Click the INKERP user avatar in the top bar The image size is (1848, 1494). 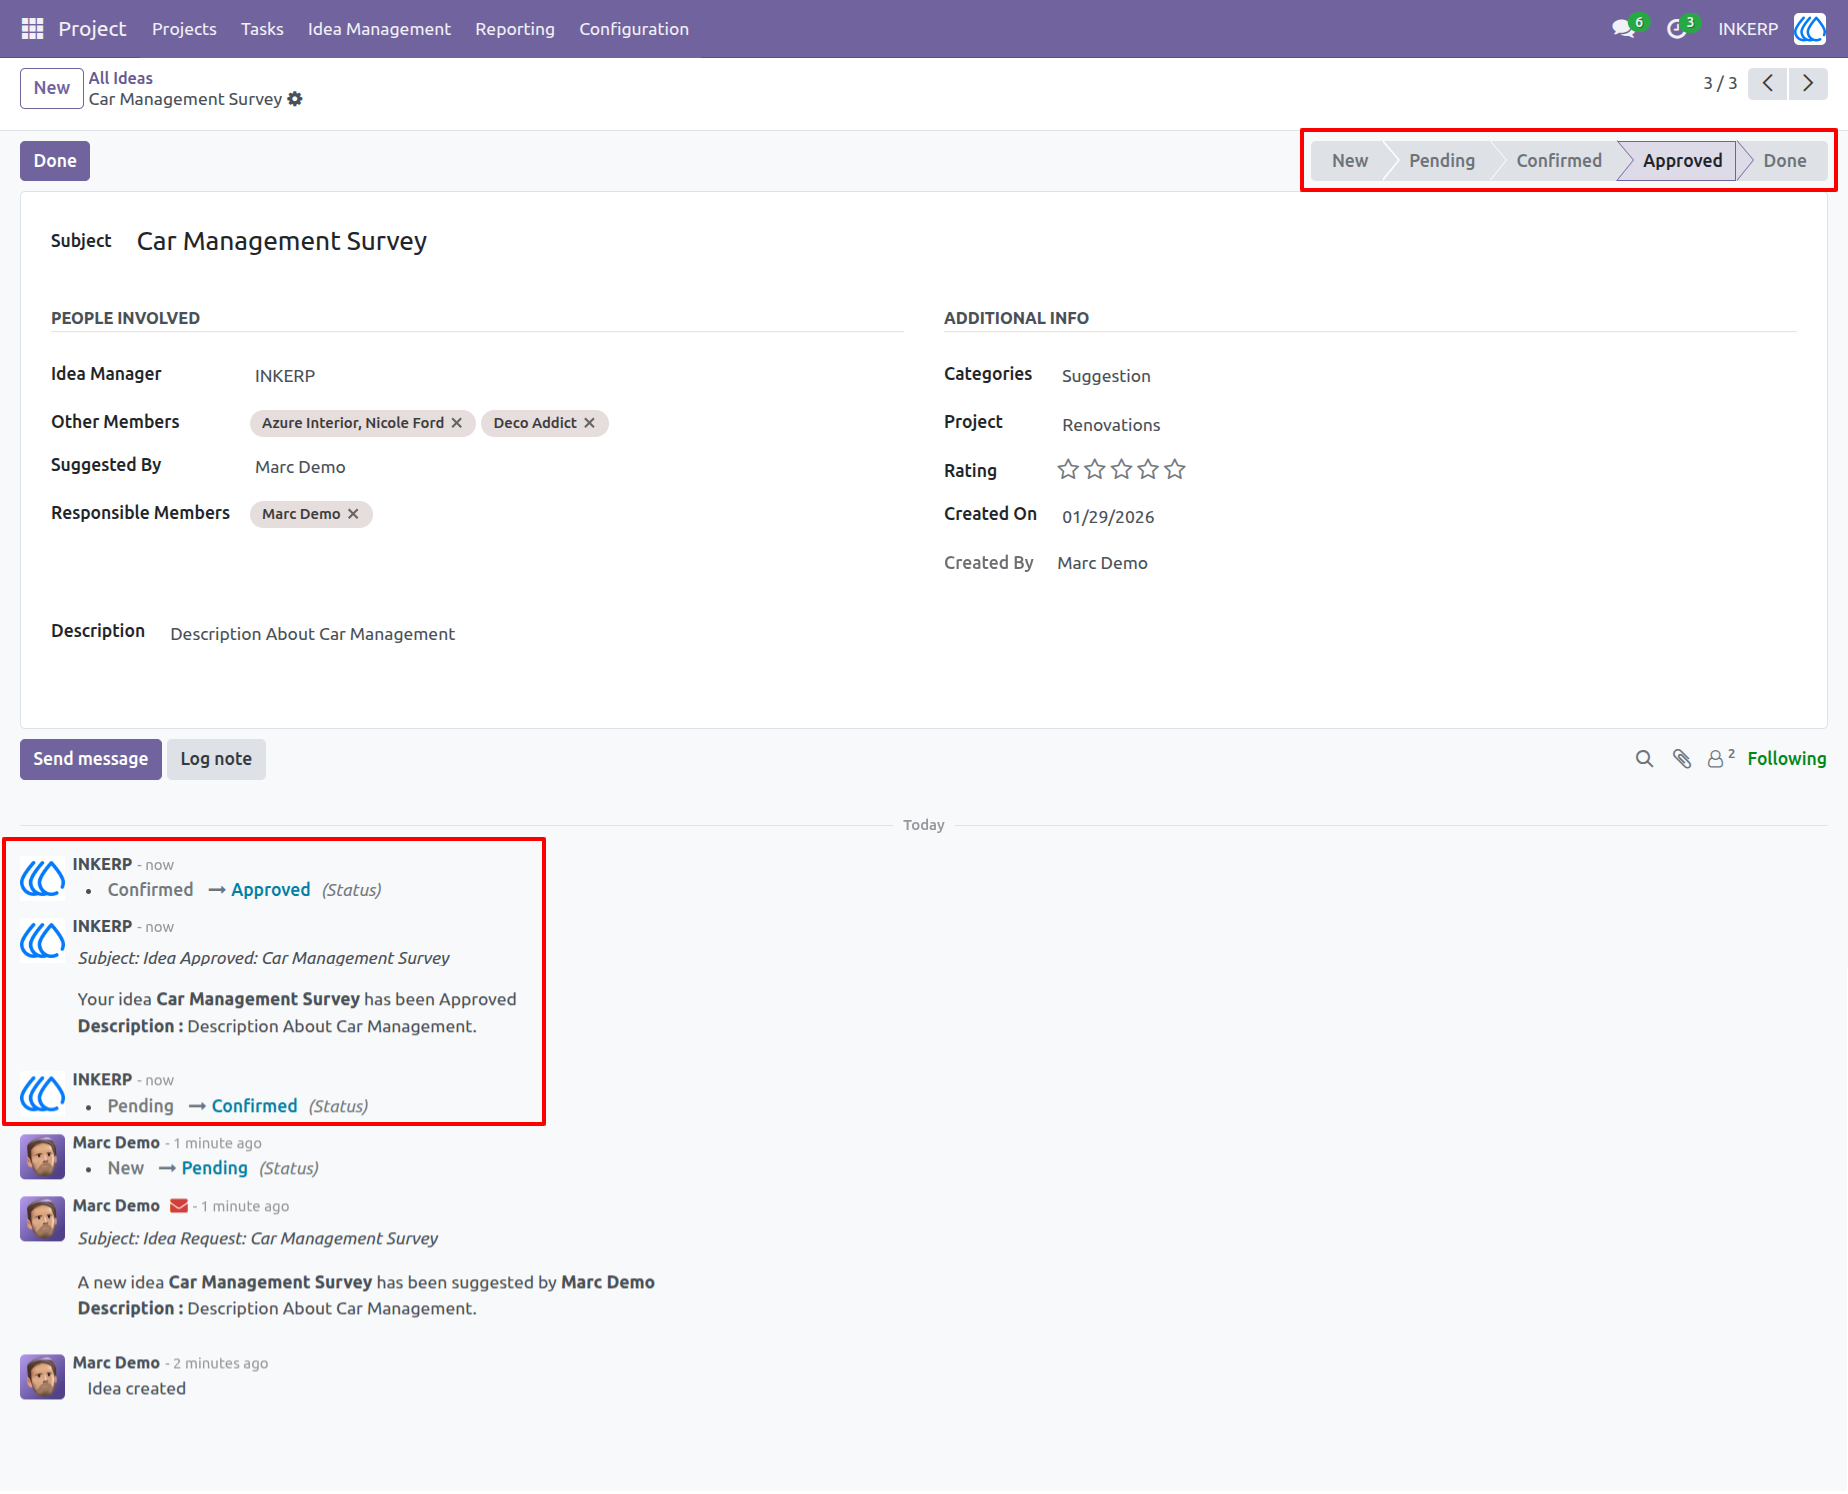pyautogui.click(x=1810, y=29)
